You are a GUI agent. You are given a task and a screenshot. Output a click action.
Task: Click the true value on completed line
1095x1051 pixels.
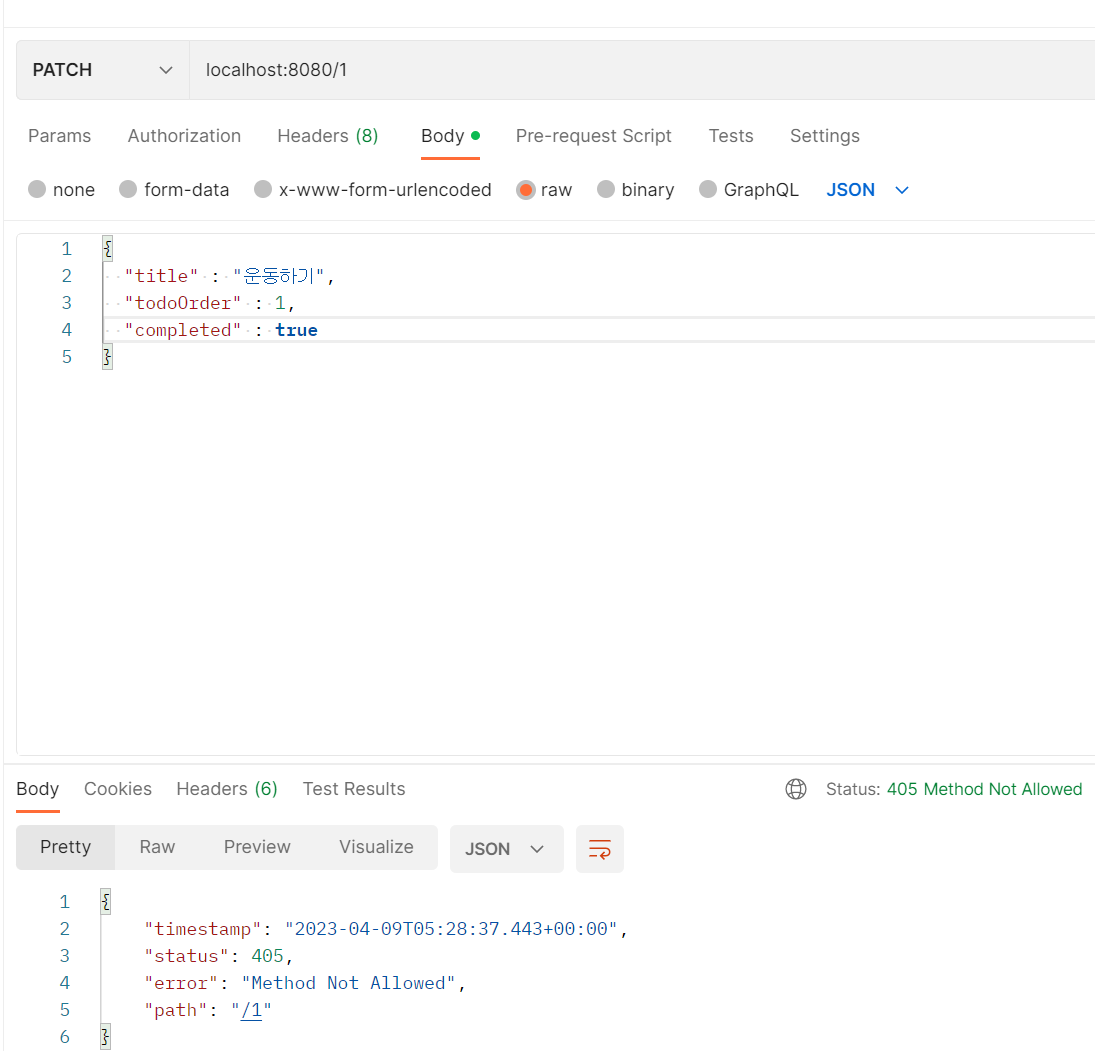pyautogui.click(x=296, y=330)
